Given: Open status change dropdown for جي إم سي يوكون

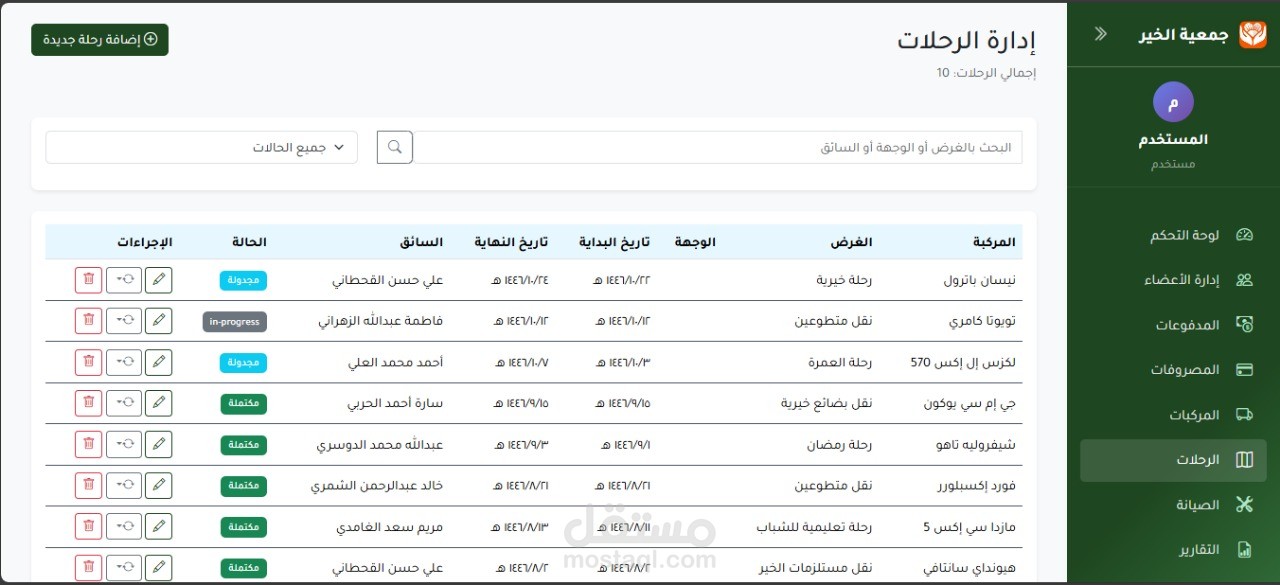Looking at the screenshot, I should click(x=124, y=403).
